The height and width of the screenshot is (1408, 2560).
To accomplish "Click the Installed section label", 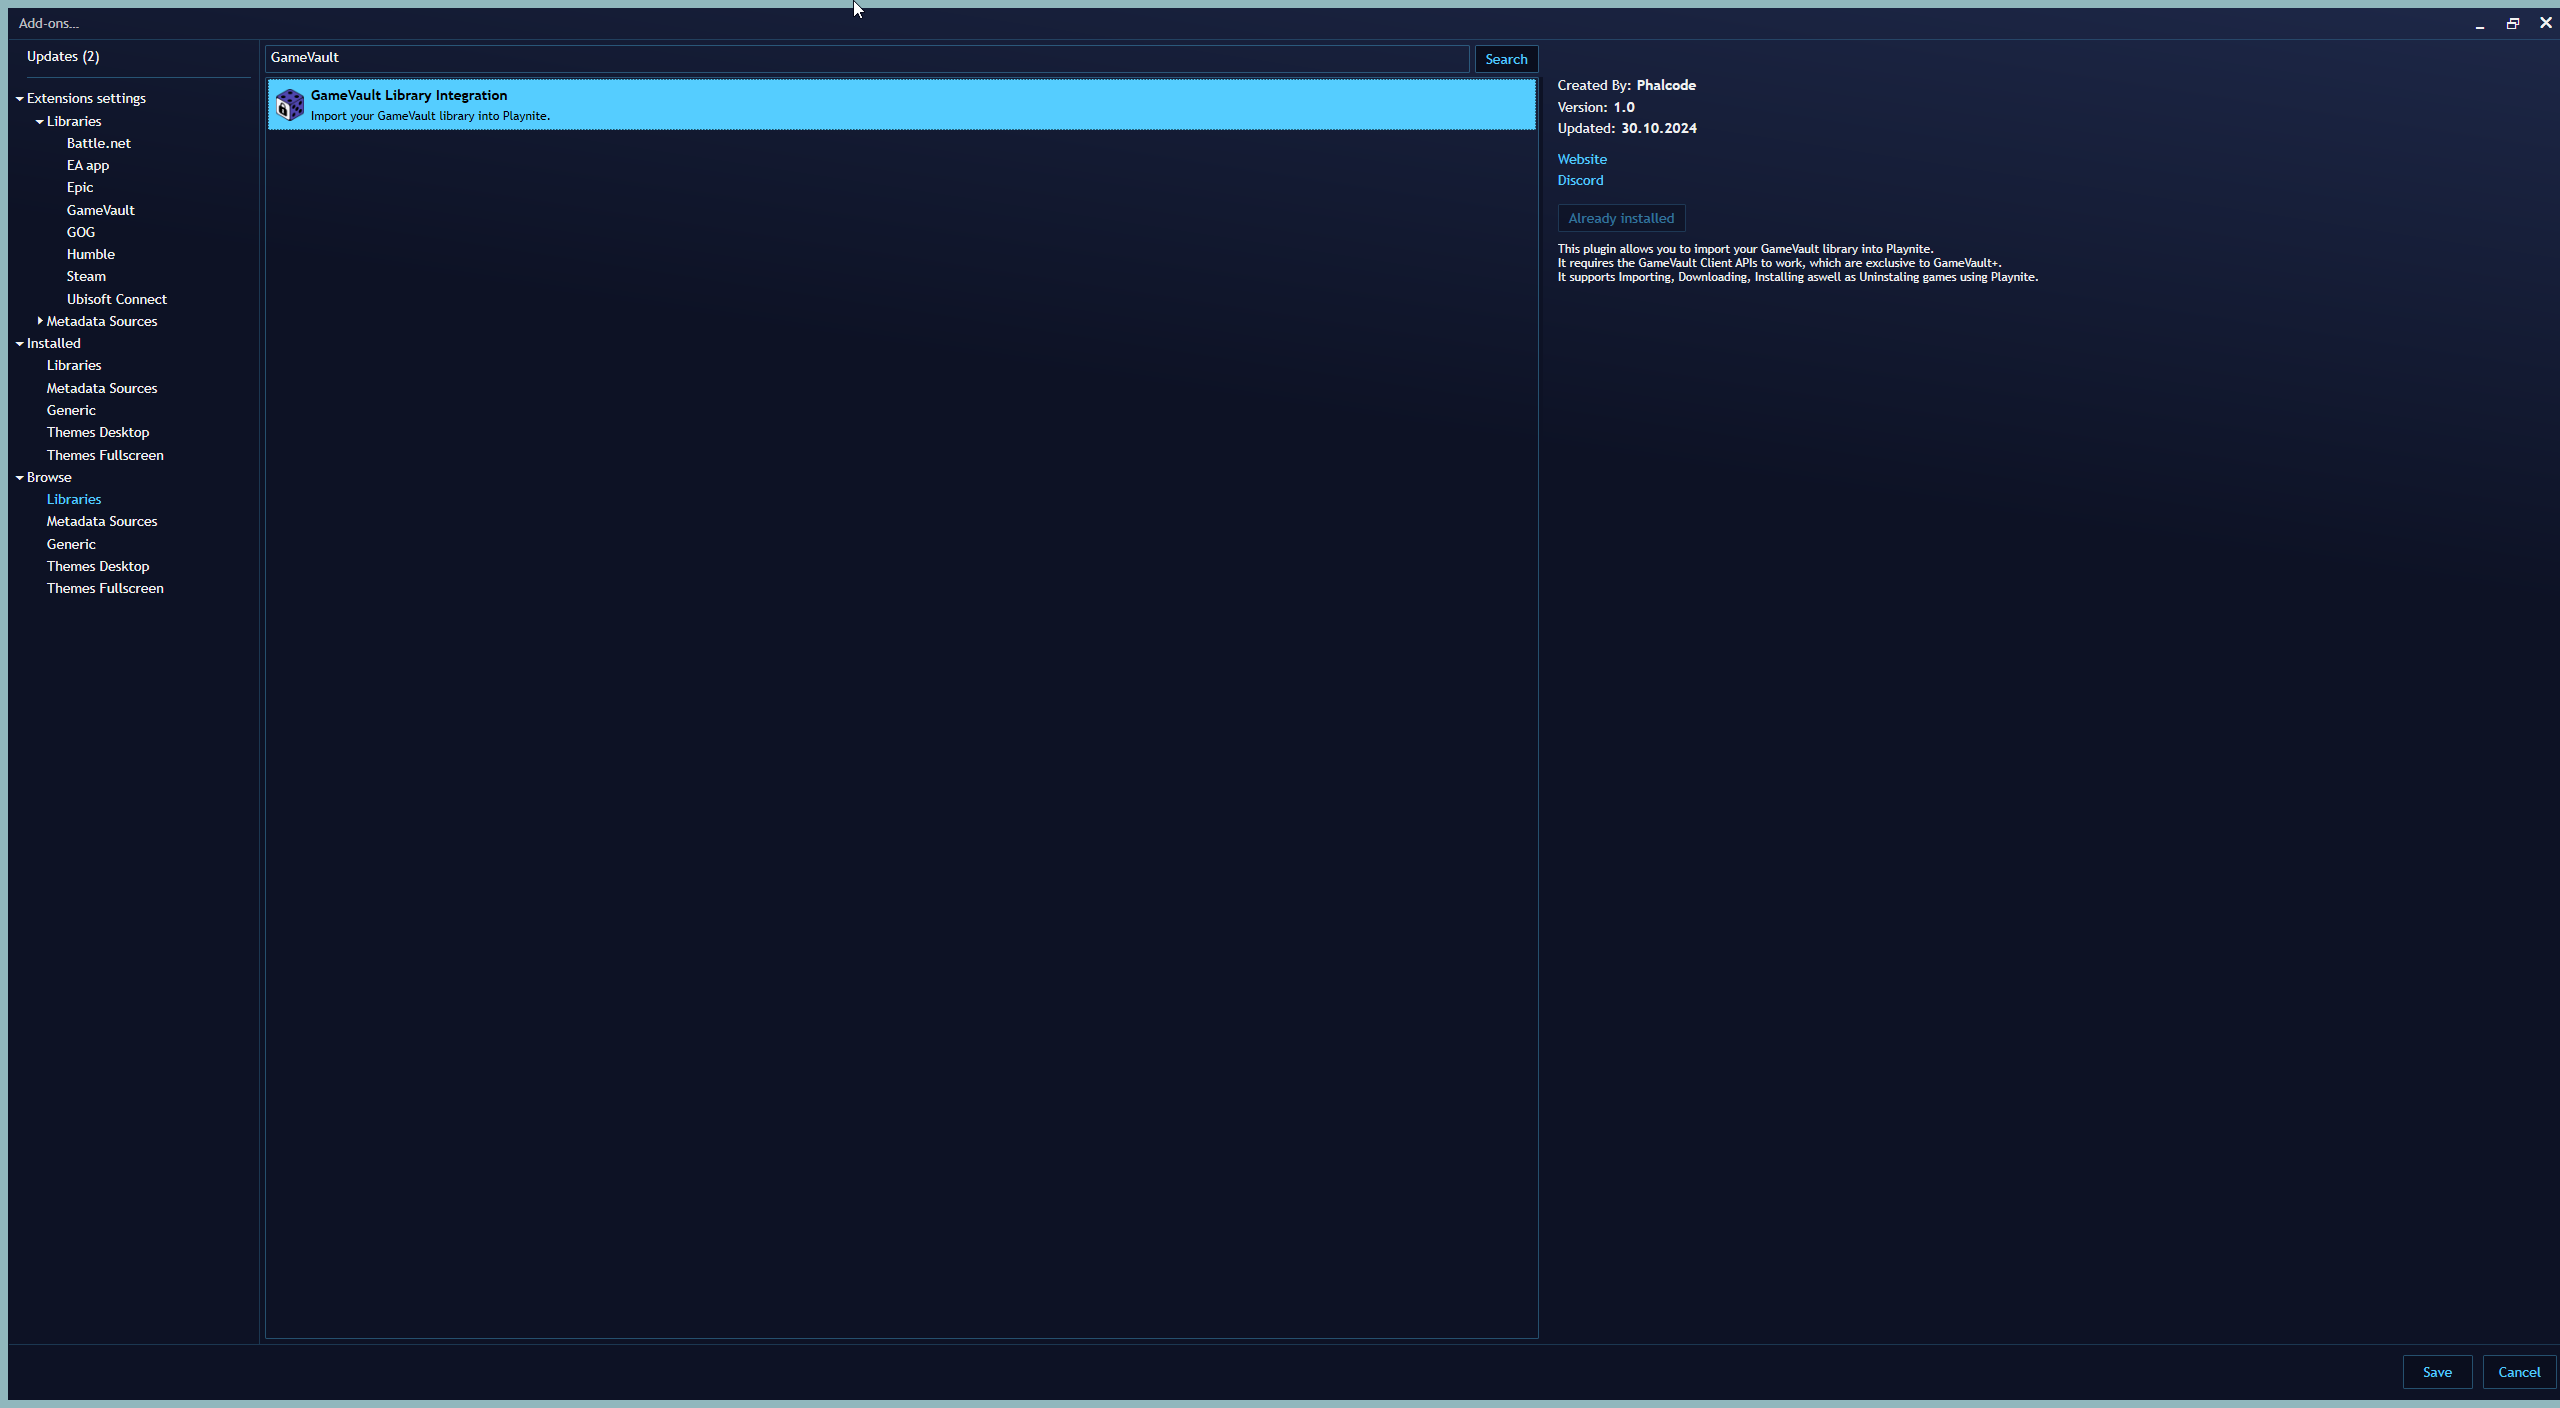I will click(x=54, y=343).
